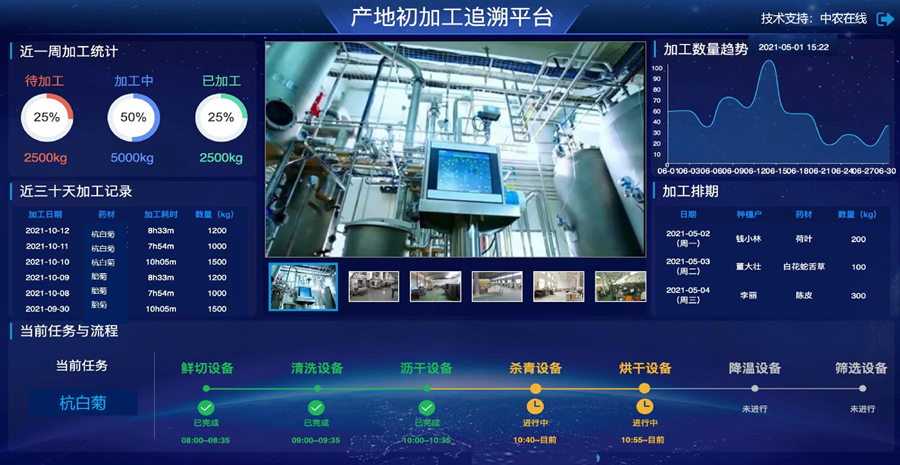
Task: Click the 5000kg value under 加工中
Action: [133, 158]
